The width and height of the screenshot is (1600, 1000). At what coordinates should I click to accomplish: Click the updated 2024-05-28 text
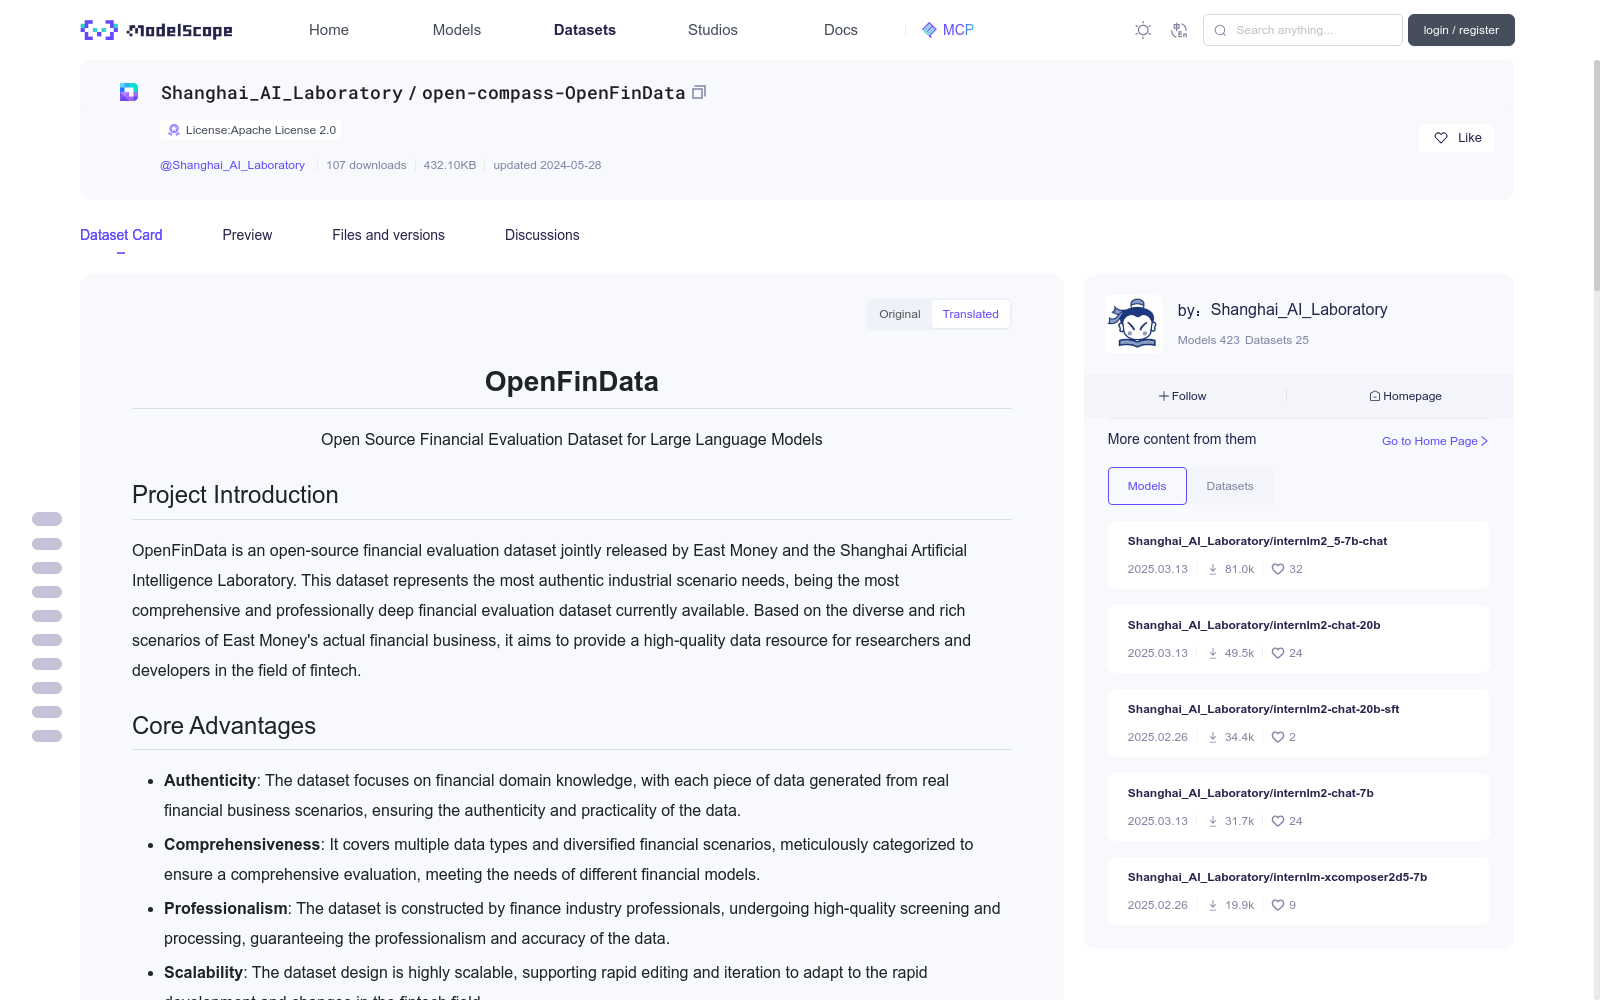tap(547, 165)
